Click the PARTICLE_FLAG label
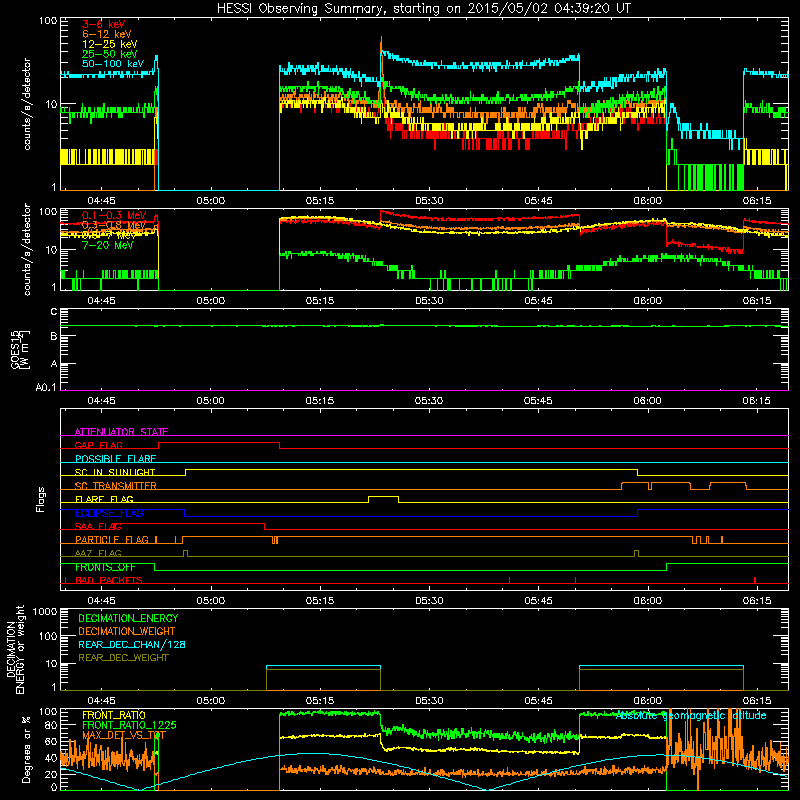This screenshot has width=800, height=800. click(x=112, y=540)
